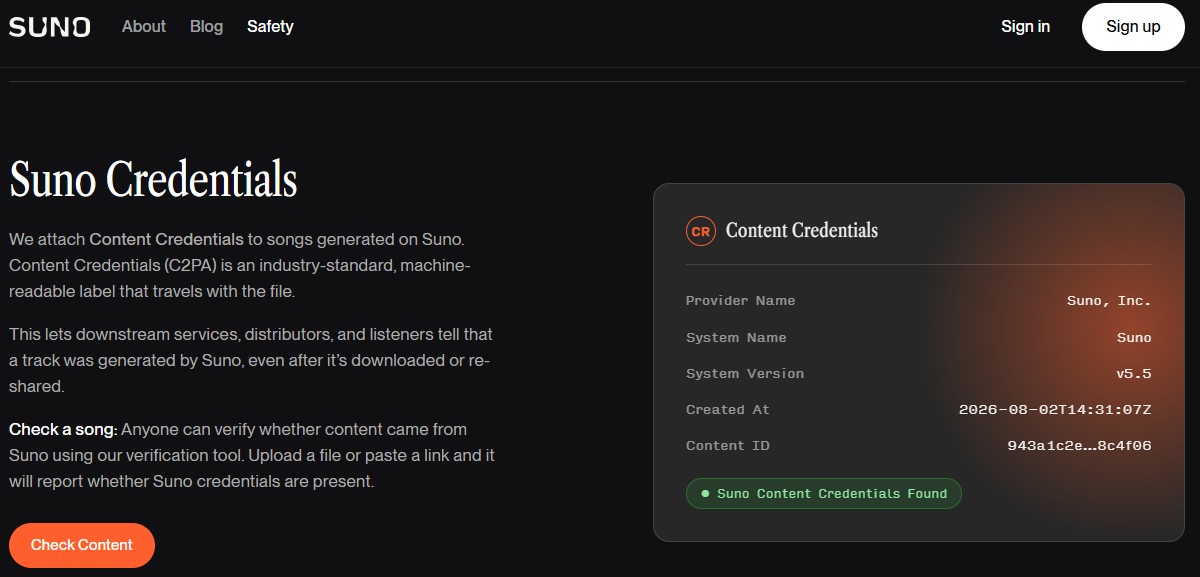Click the paragraph starting 'This lets downstream services'
The image size is (1200, 577).
(251, 360)
